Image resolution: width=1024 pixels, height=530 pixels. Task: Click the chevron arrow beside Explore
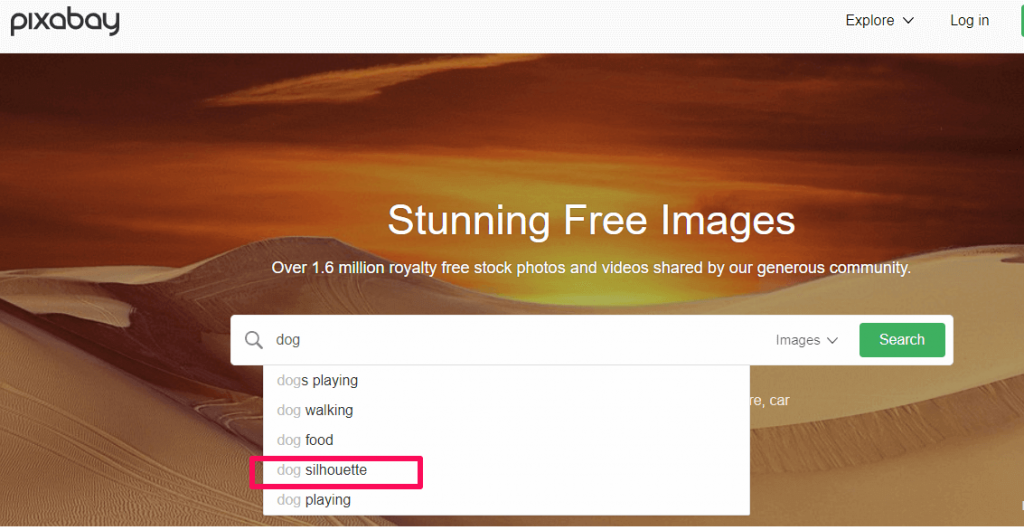[908, 21]
